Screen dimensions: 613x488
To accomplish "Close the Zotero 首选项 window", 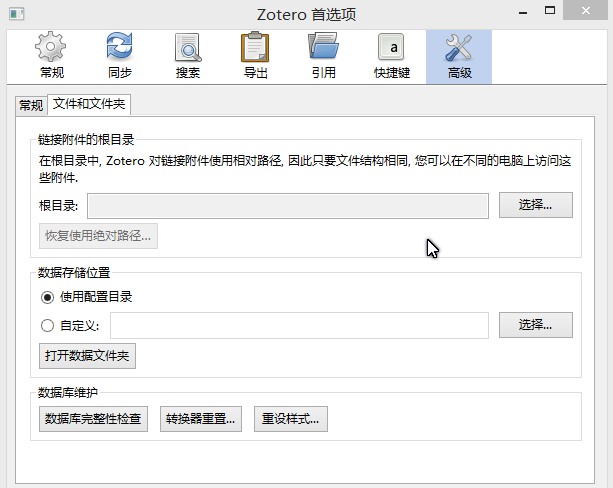I will point(585,11).
